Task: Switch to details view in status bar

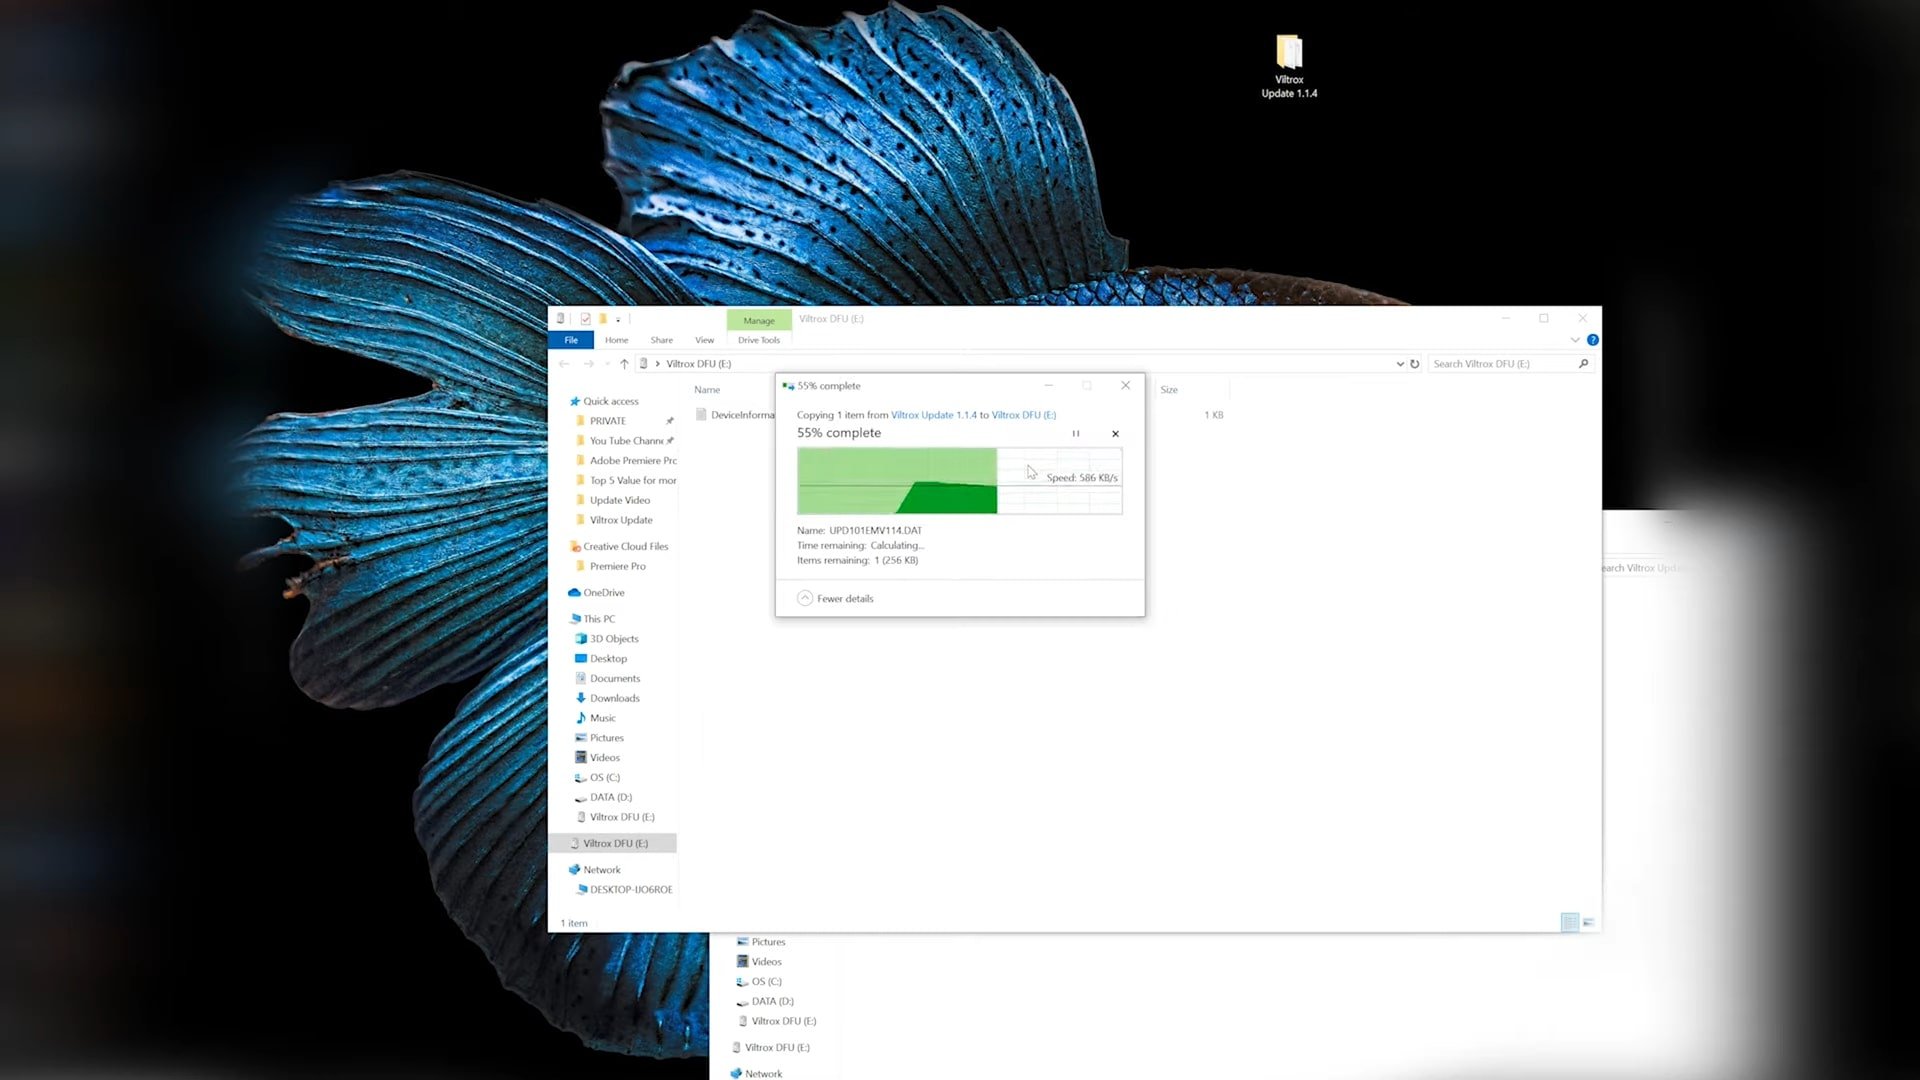Action: [x=1570, y=922]
